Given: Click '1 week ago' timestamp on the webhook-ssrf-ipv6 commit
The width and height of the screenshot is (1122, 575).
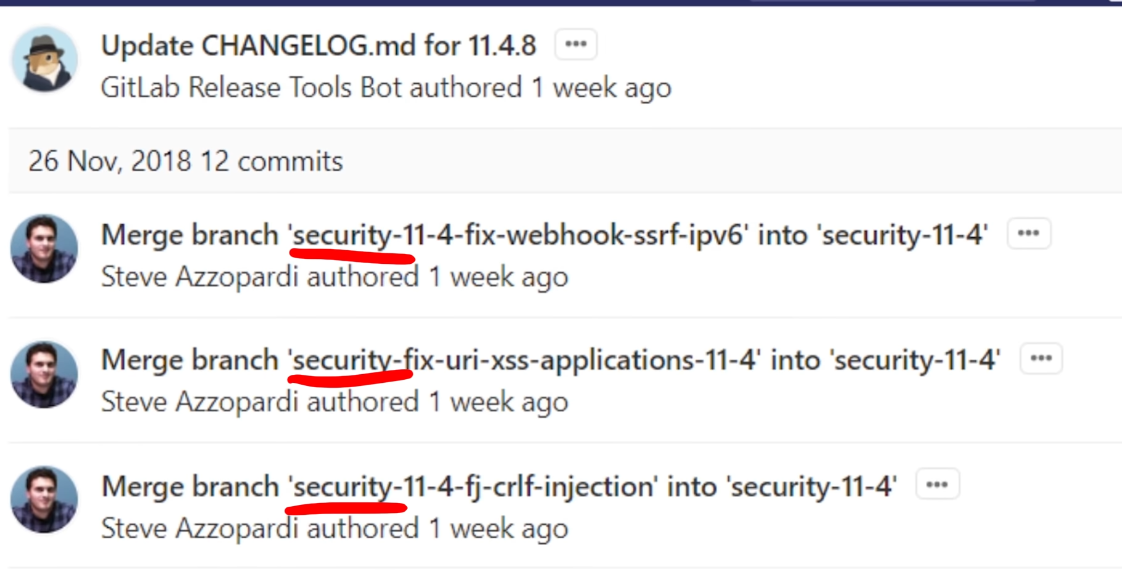Looking at the screenshot, I should pyautogui.click(x=498, y=277).
